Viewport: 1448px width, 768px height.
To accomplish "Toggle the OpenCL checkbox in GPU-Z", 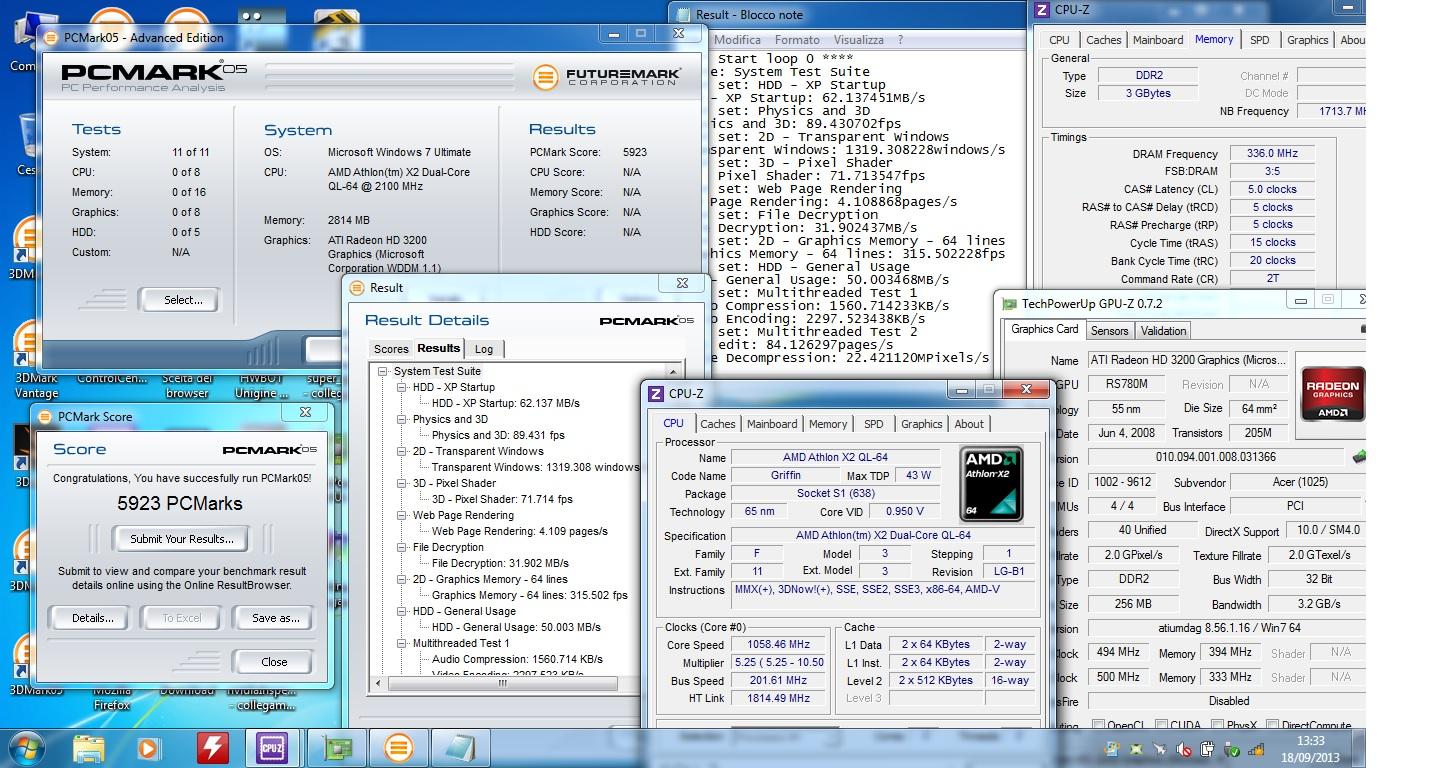I will (1098, 726).
